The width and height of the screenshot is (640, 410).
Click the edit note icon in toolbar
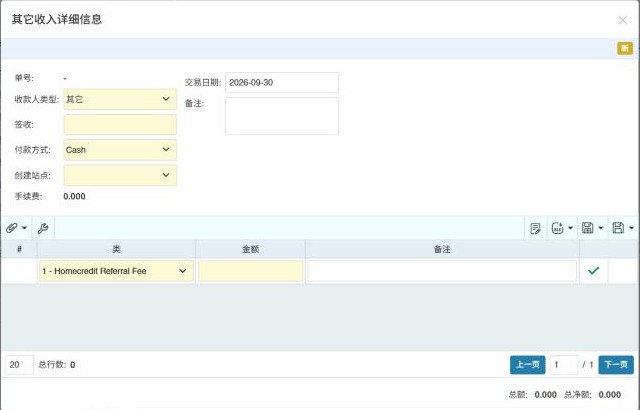(x=535, y=228)
